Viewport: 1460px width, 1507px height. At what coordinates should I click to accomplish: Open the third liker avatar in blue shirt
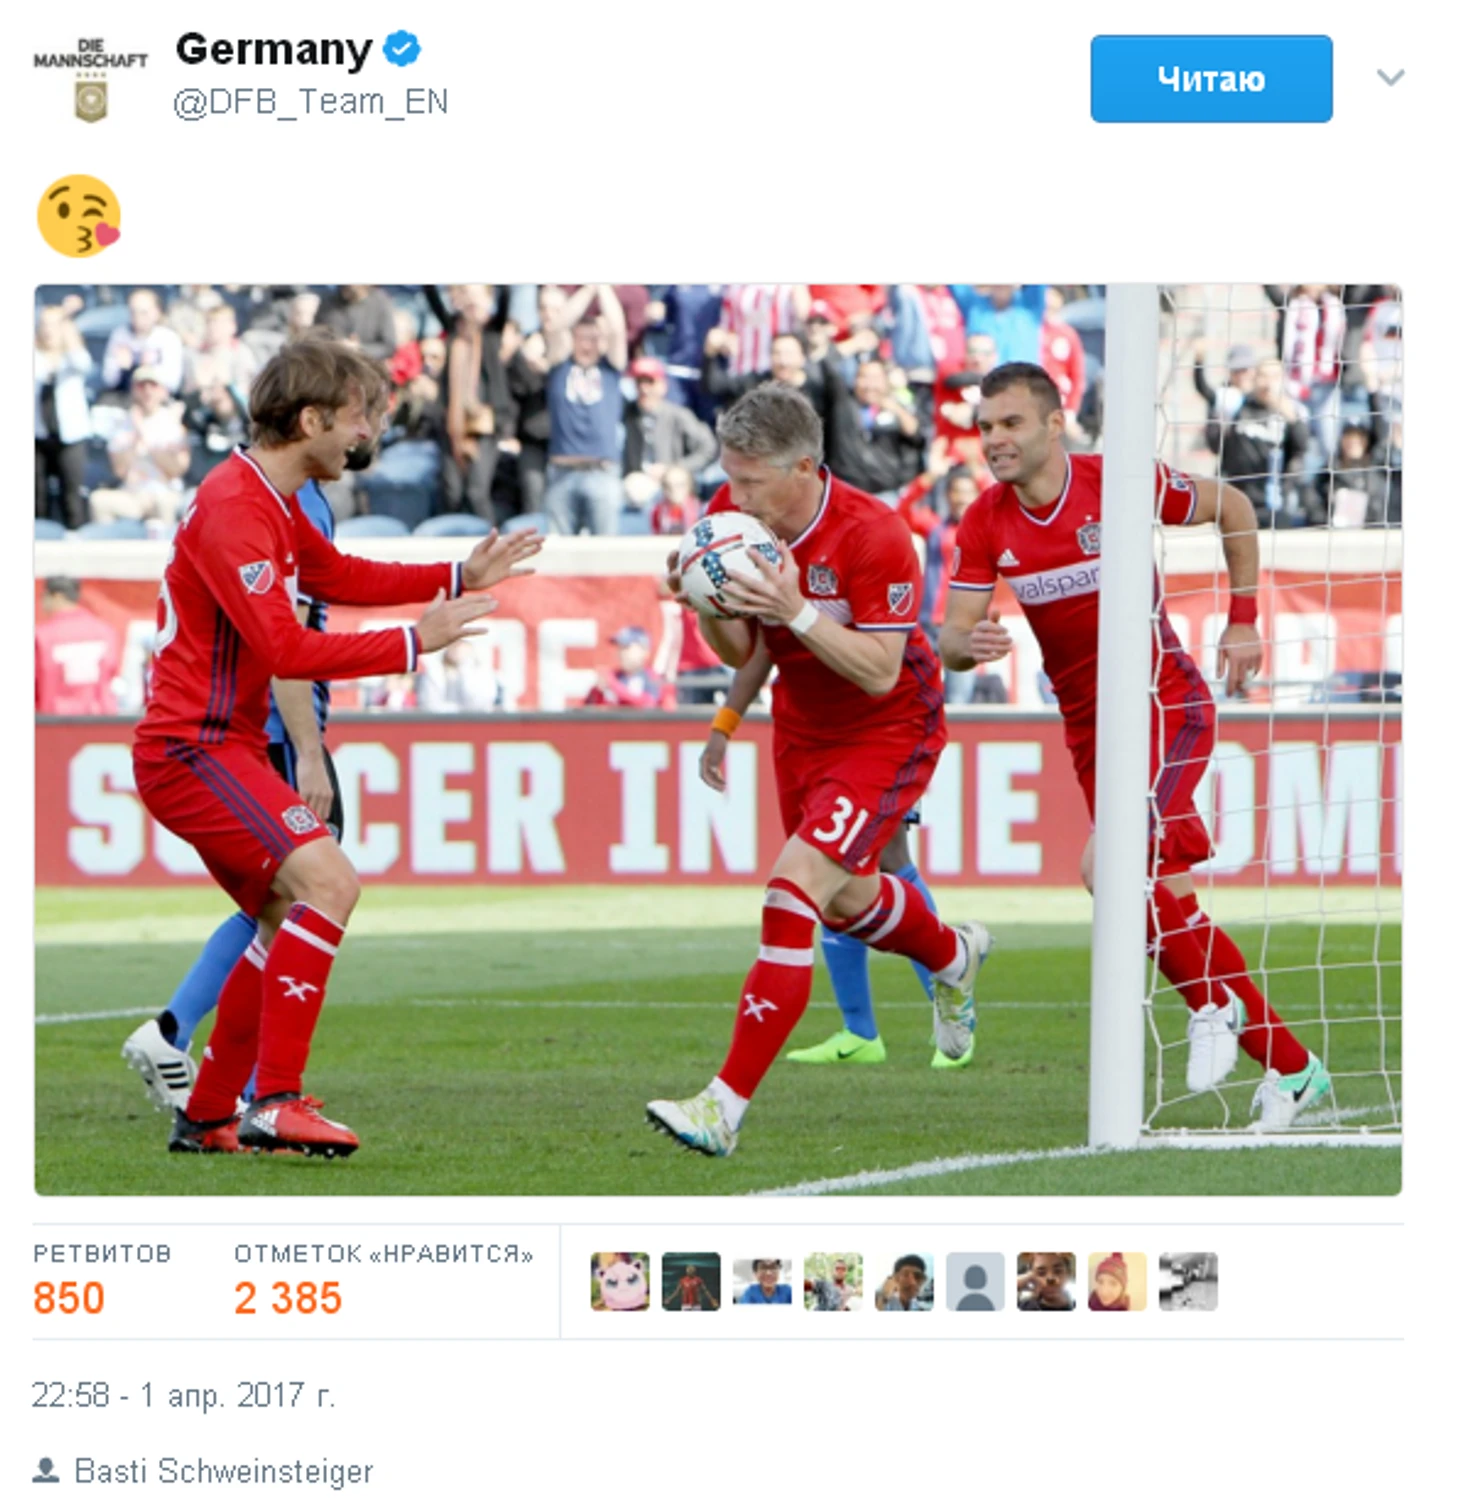click(762, 1281)
